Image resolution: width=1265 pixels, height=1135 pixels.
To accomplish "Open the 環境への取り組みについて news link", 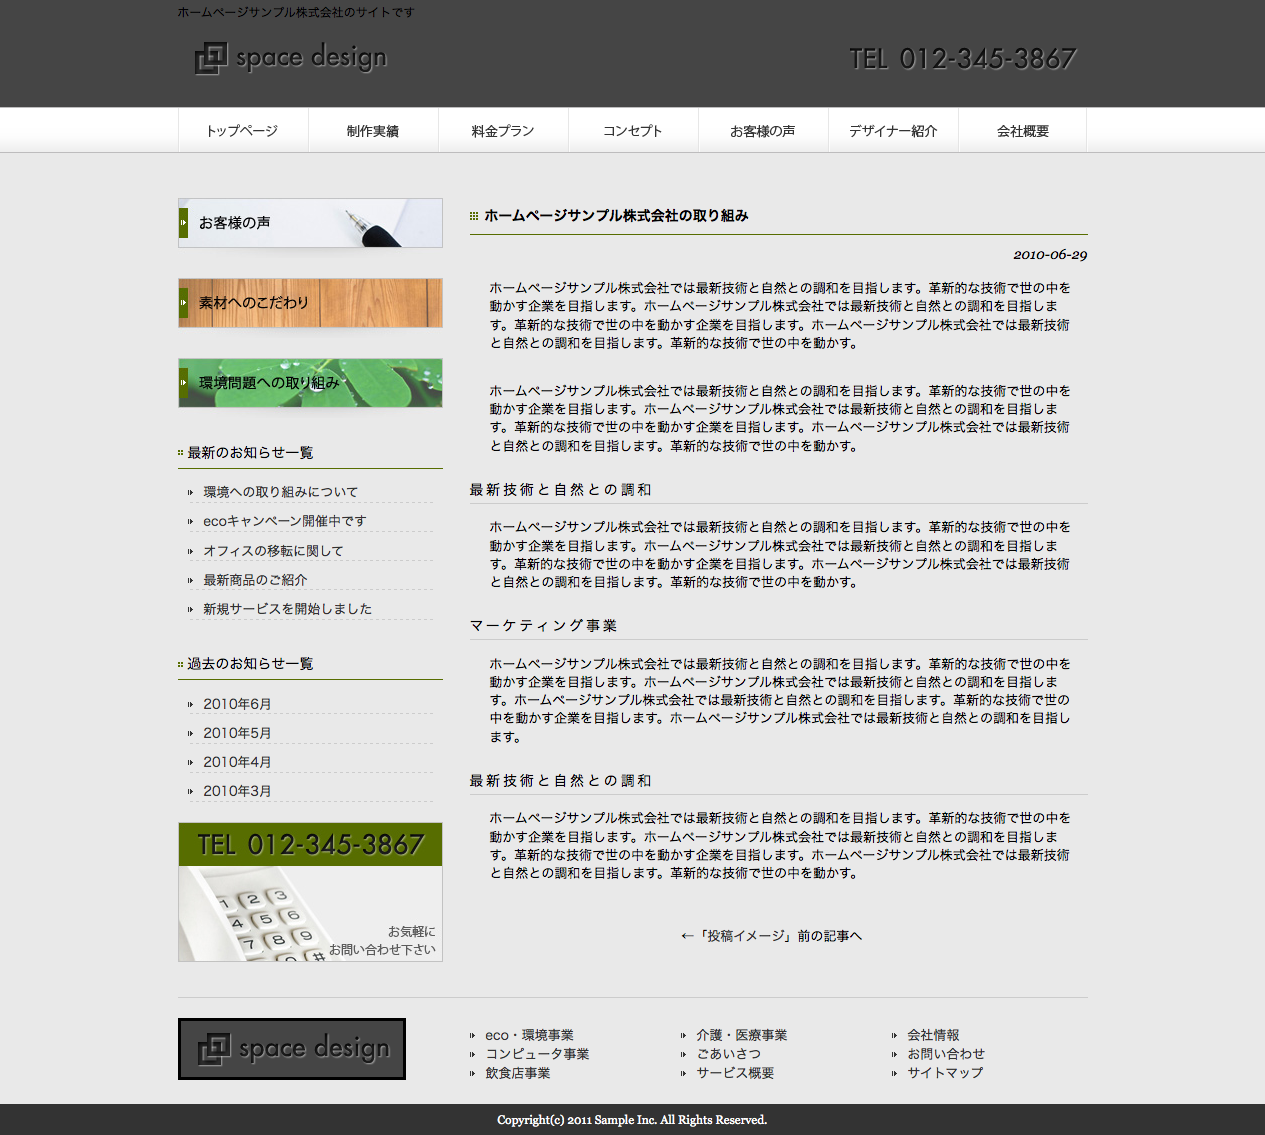I will pyautogui.click(x=280, y=492).
